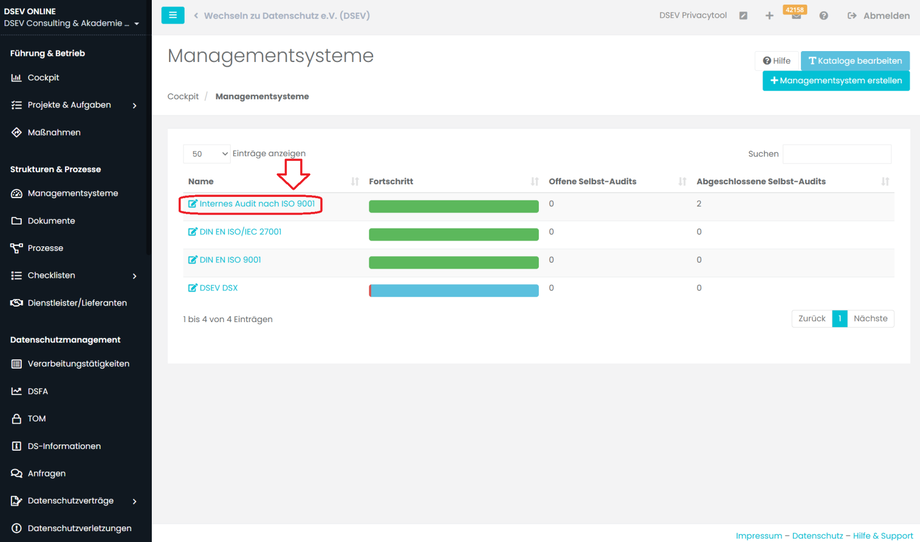Open the 50 Einträge anzeigen dropdown

tap(207, 154)
